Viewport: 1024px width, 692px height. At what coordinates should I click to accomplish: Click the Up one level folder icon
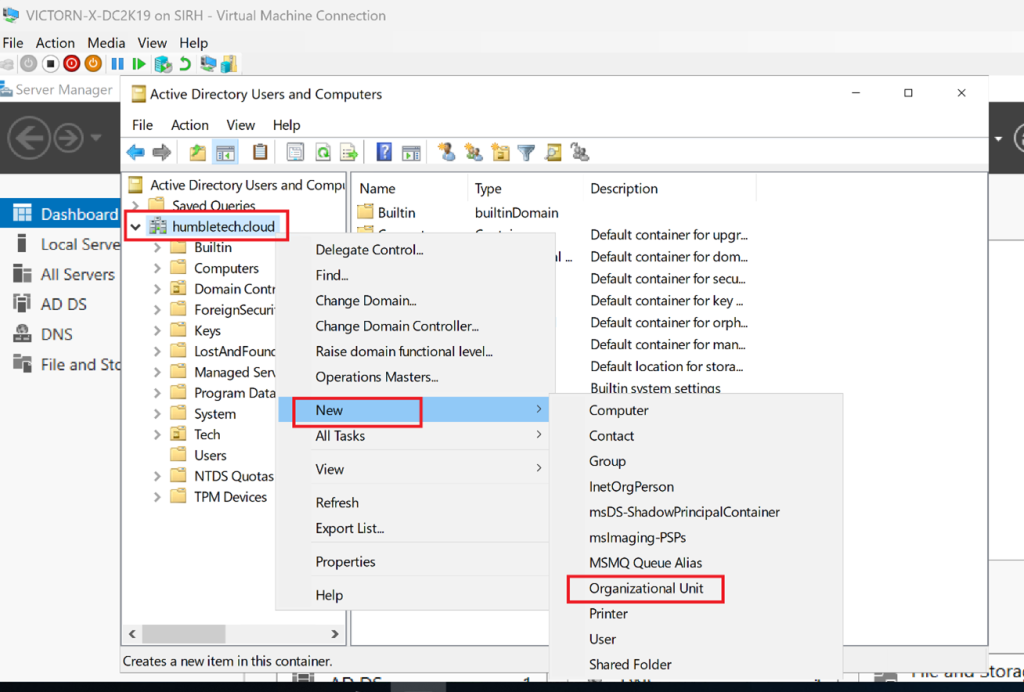pyautogui.click(x=198, y=153)
